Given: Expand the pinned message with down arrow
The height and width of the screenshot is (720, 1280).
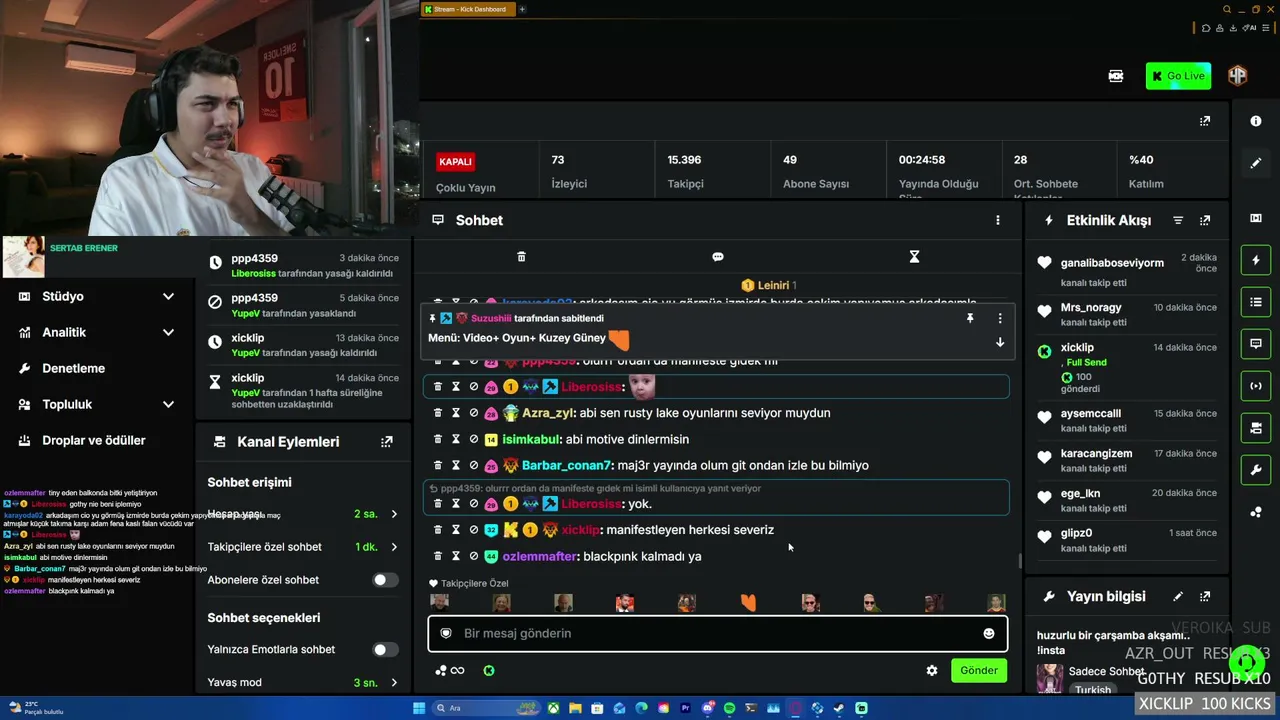Looking at the screenshot, I should [x=1000, y=342].
